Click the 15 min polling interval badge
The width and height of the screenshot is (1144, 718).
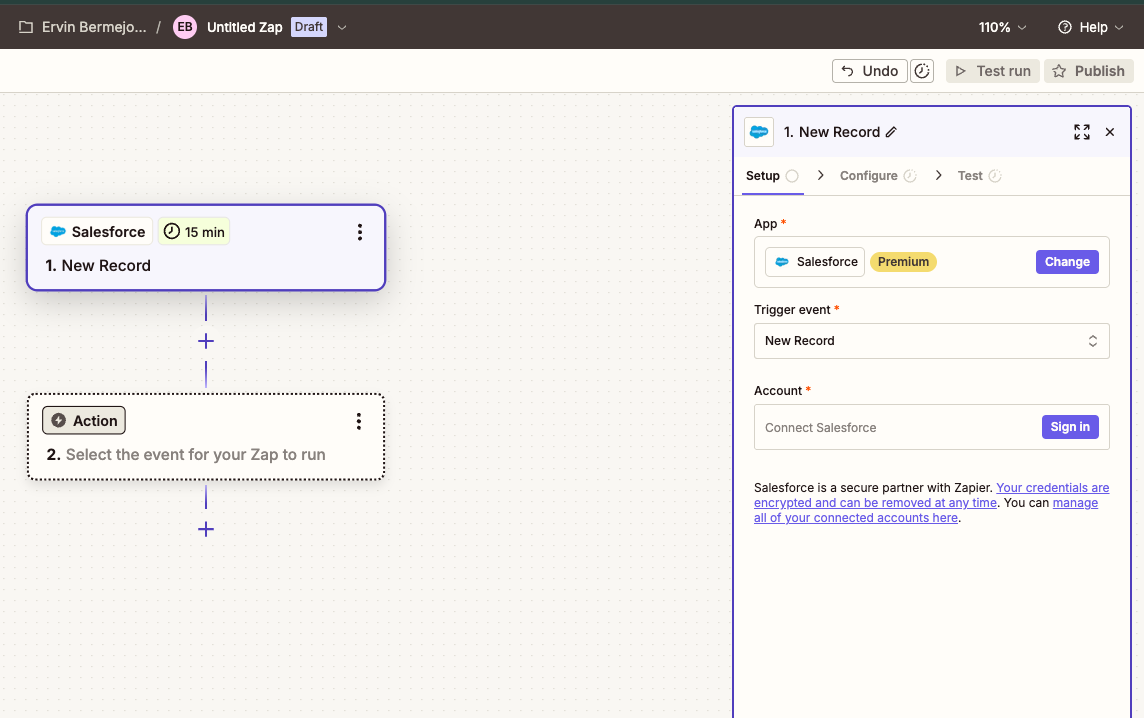pyautogui.click(x=194, y=231)
